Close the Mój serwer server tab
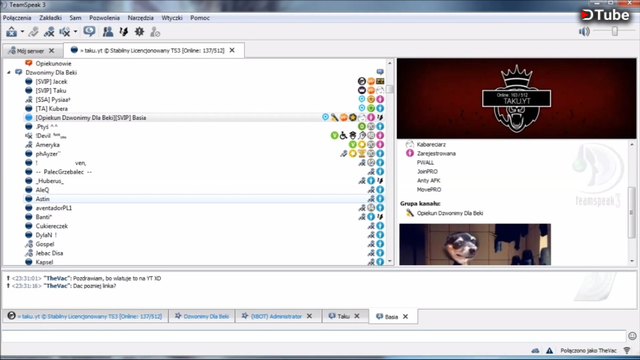This screenshot has height=360, width=640. [x=51, y=51]
